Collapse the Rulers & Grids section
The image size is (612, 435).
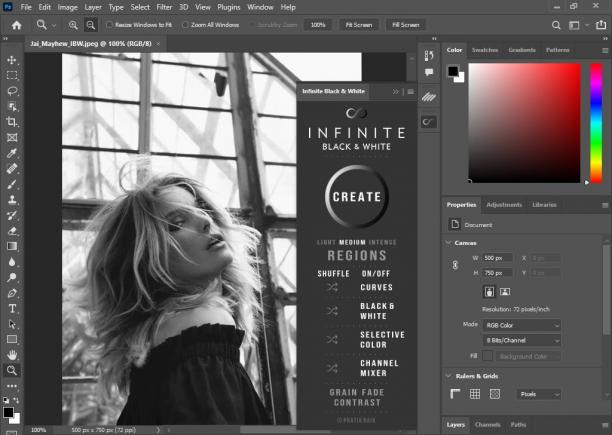[x=448, y=376]
